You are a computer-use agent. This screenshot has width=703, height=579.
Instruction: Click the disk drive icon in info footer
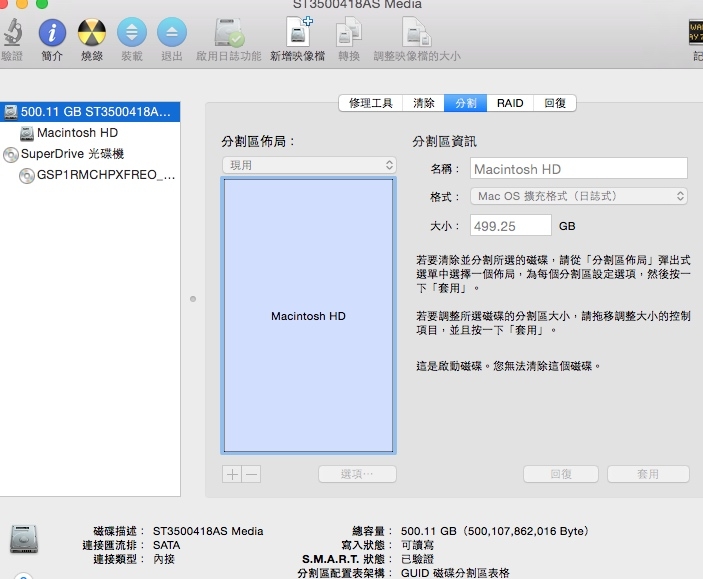tap(24, 539)
